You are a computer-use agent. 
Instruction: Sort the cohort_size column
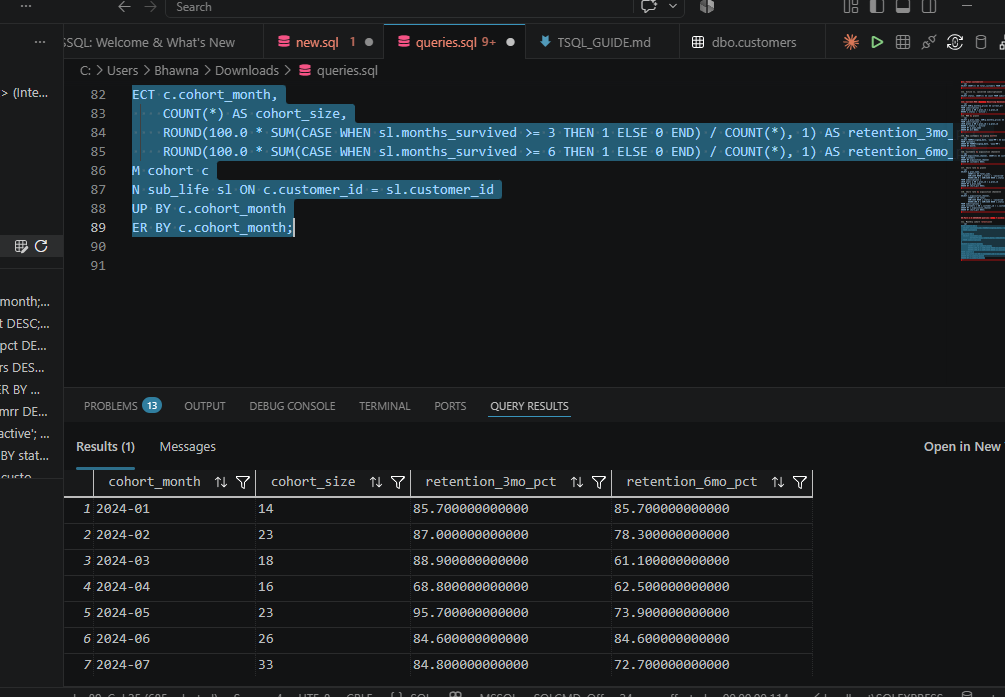[x=376, y=482]
